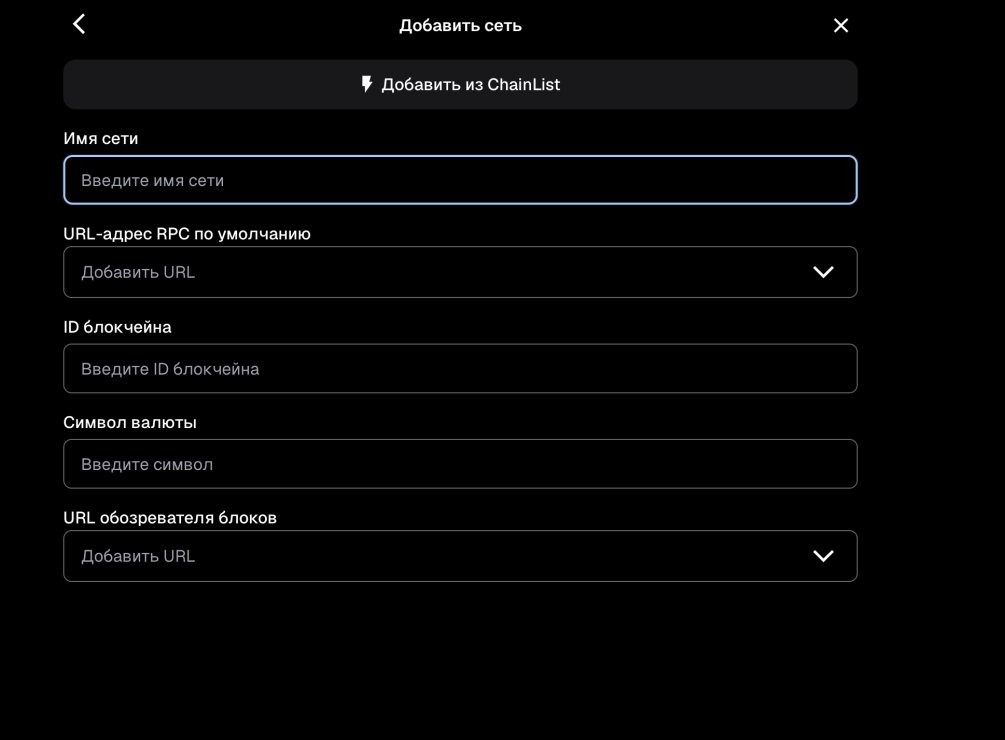
Task: Click the ID блокчейна label
Action: click(117, 327)
